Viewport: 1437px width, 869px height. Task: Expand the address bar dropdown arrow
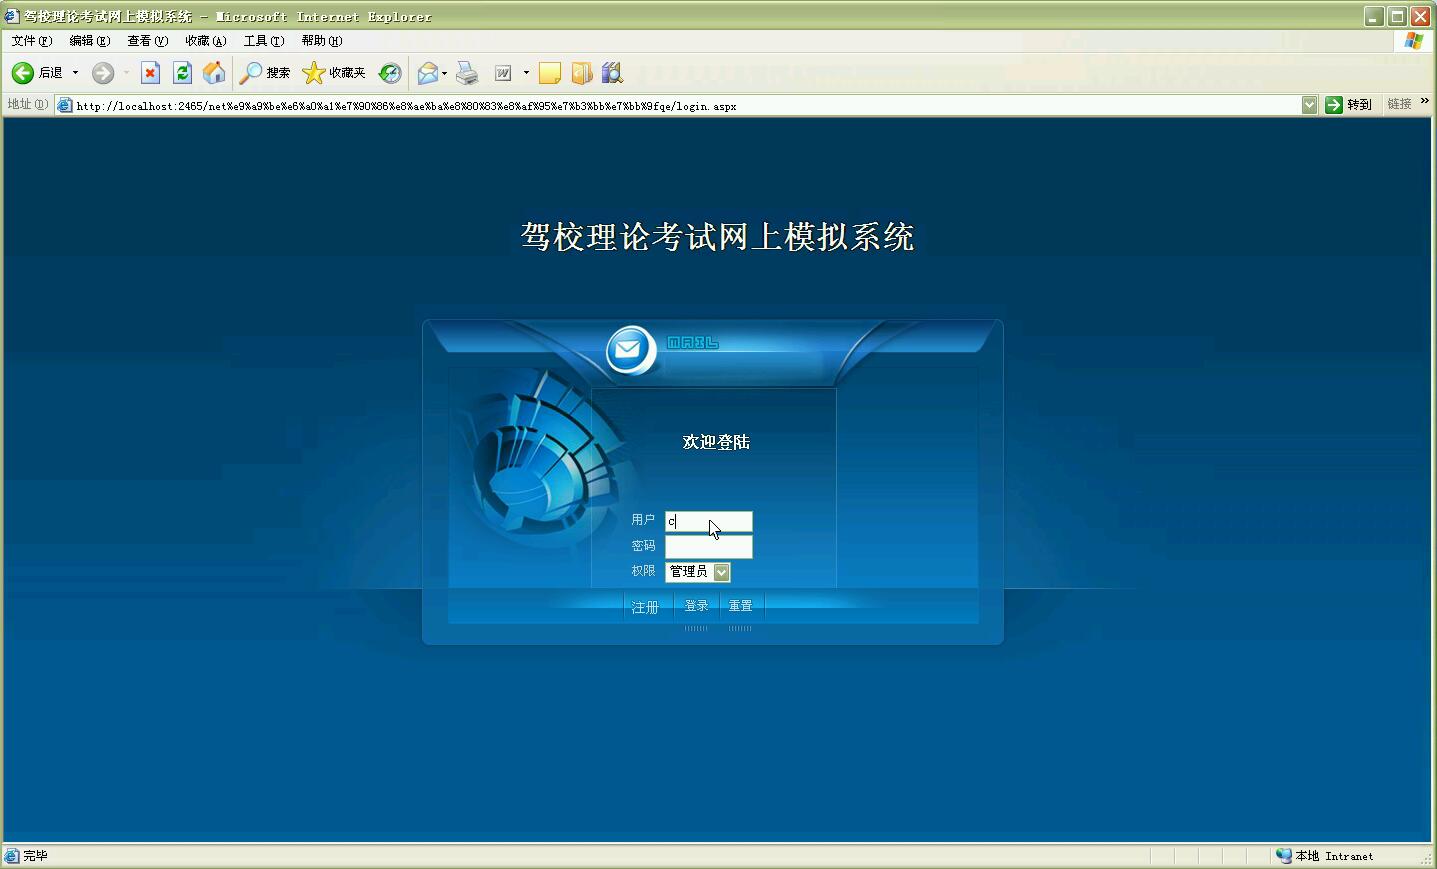(x=1309, y=105)
